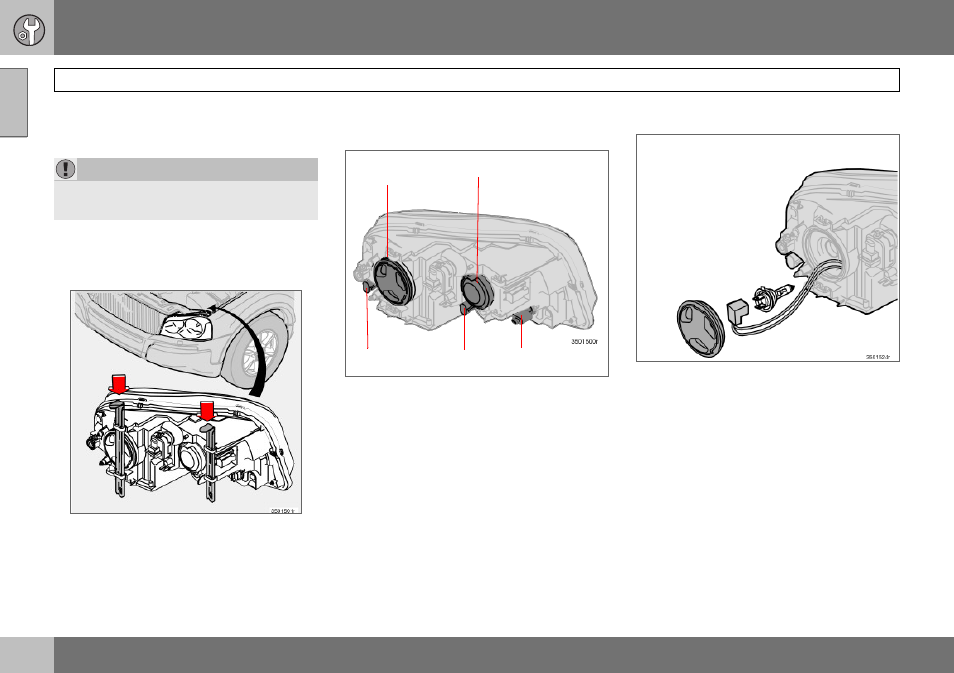This screenshot has height=673, width=954.
Task: Click the empty title box below header
Action: tap(476, 80)
